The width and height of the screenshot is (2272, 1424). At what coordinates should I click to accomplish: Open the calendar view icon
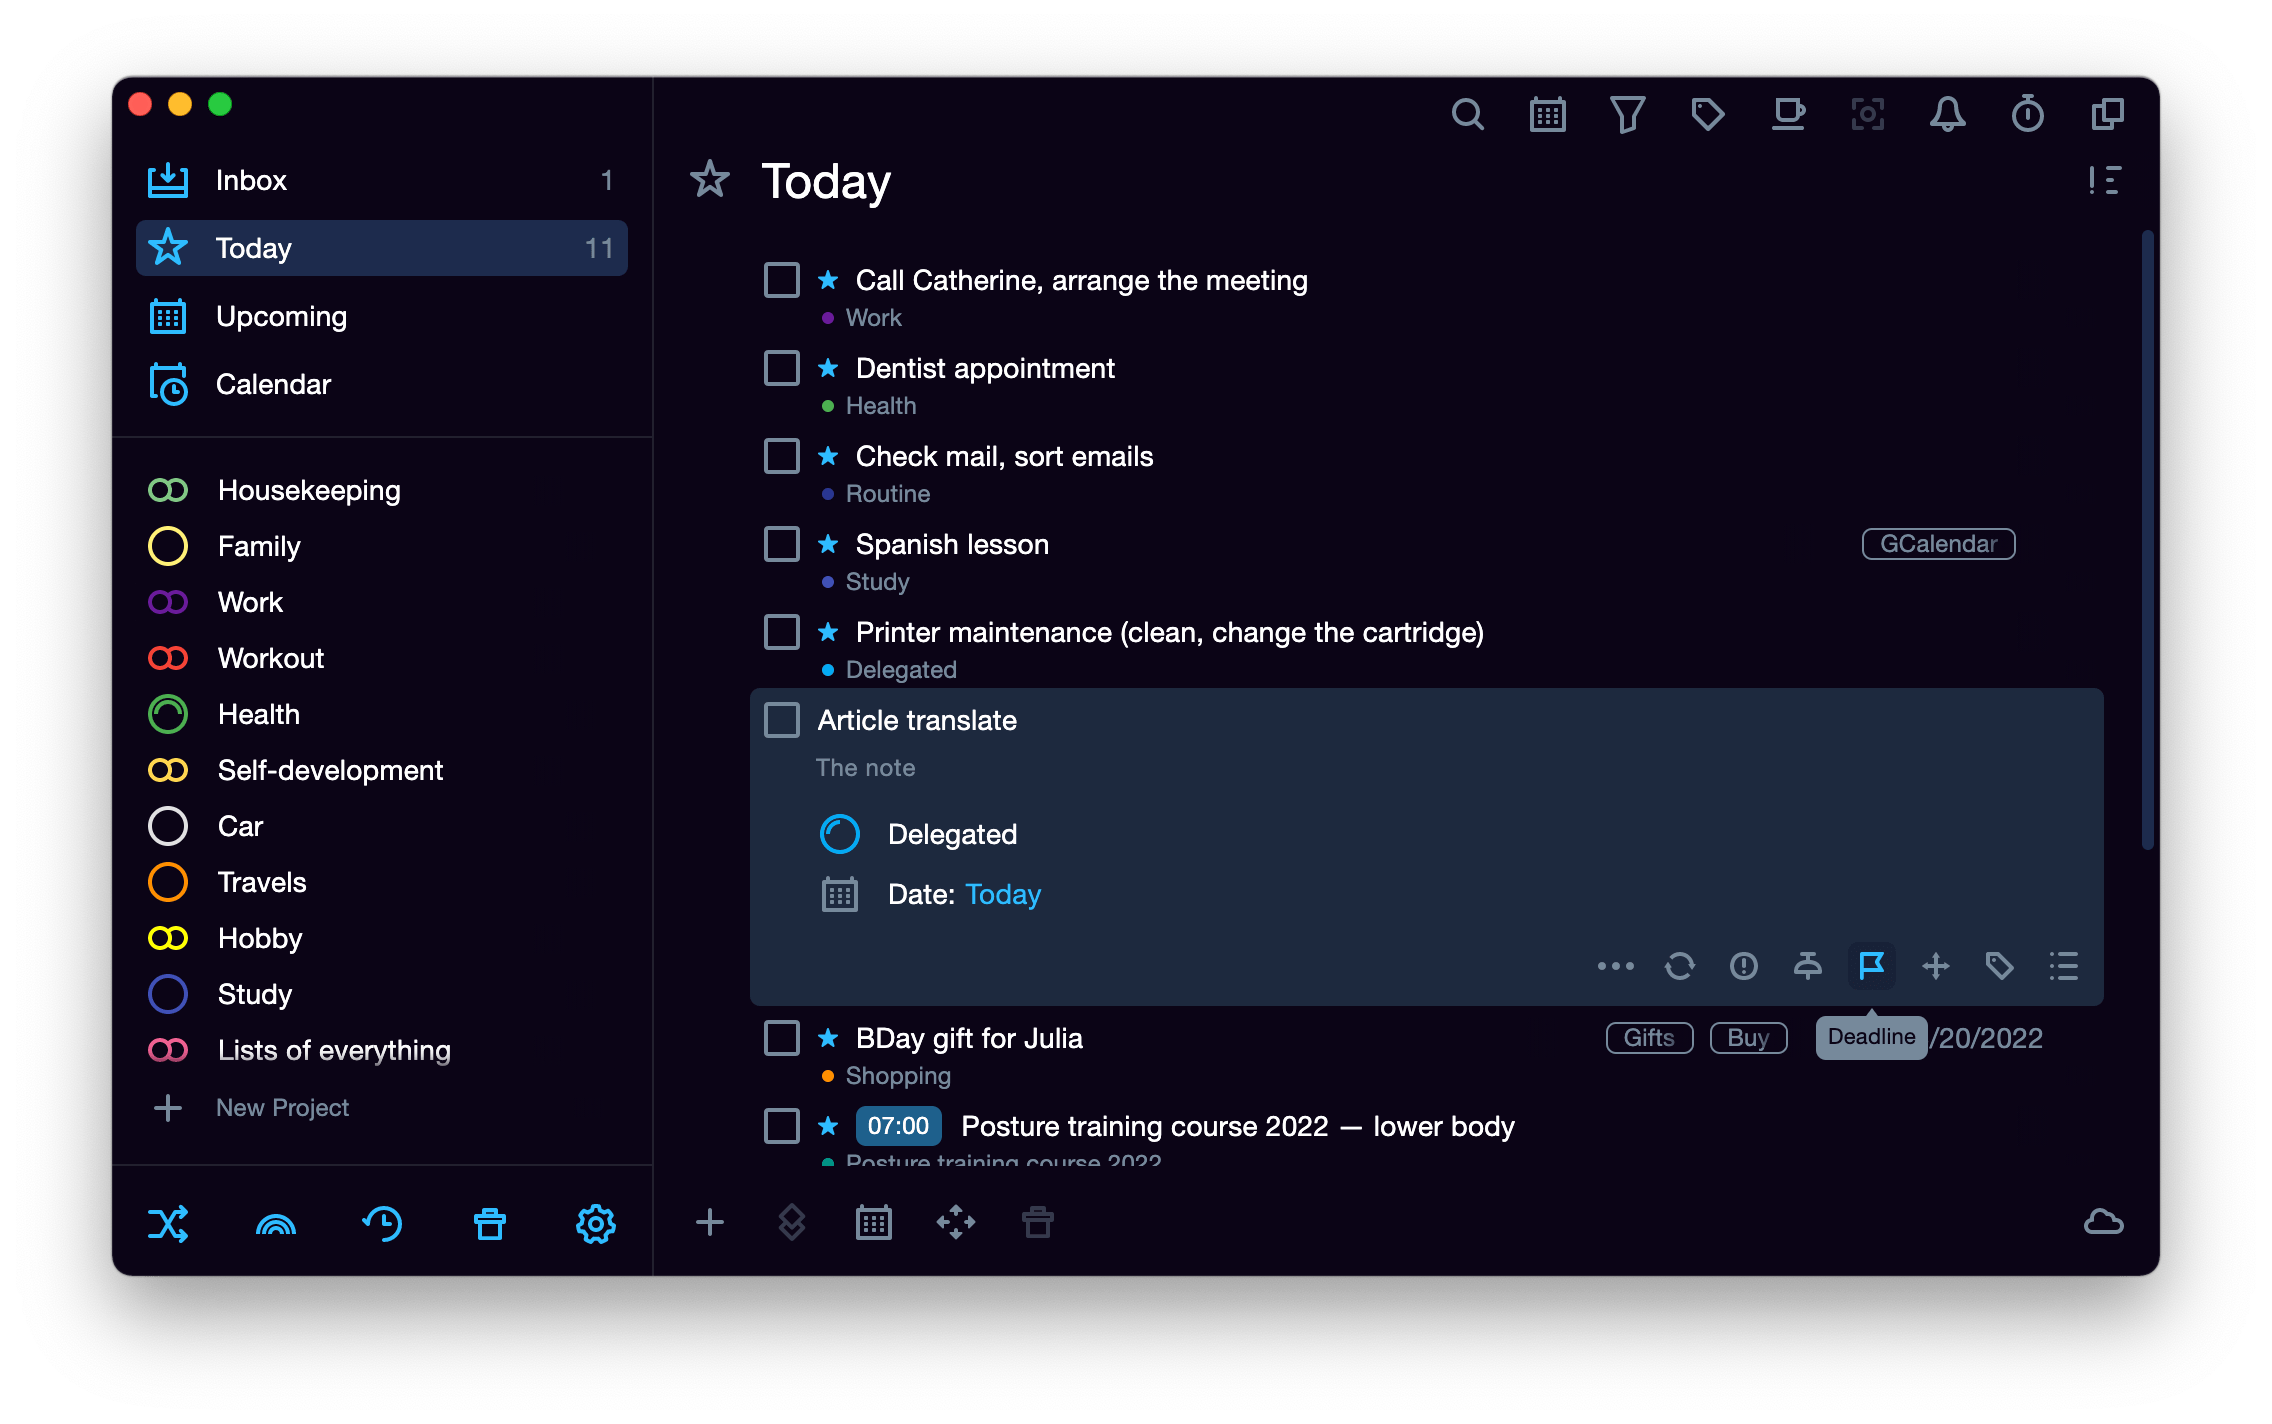coord(1547,115)
